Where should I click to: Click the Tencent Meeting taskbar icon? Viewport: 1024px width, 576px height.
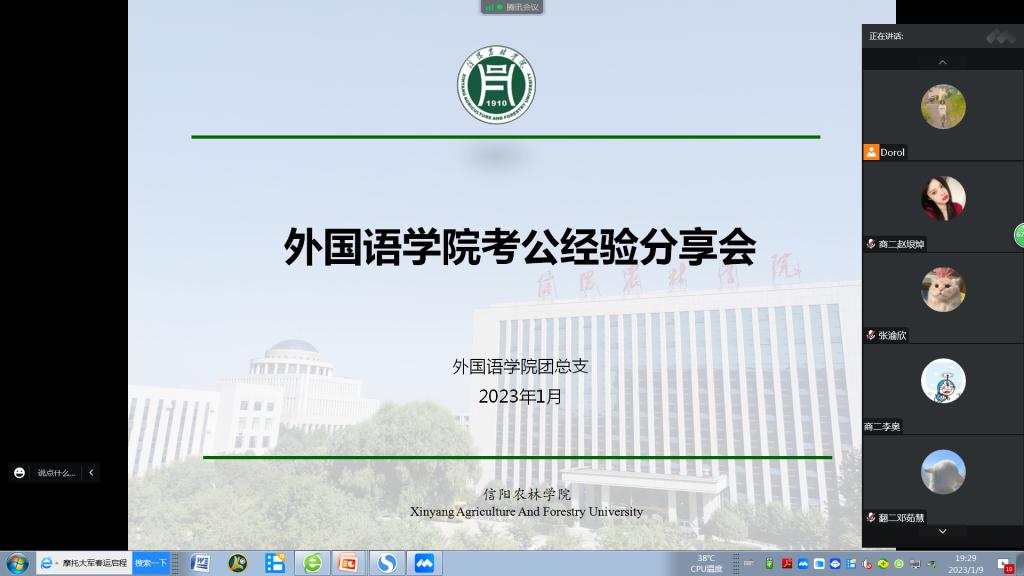(x=424, y=563)
